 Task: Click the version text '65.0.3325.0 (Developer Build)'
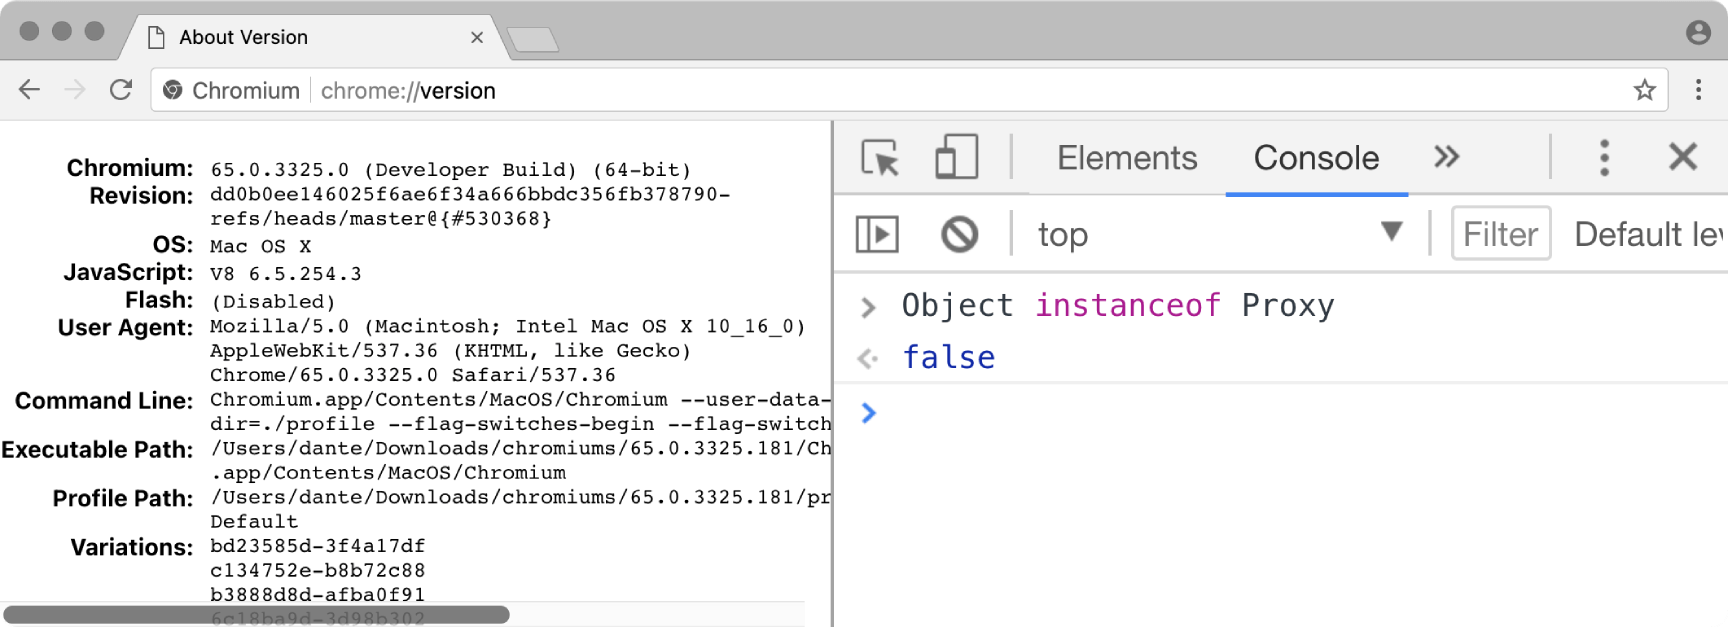393,170
